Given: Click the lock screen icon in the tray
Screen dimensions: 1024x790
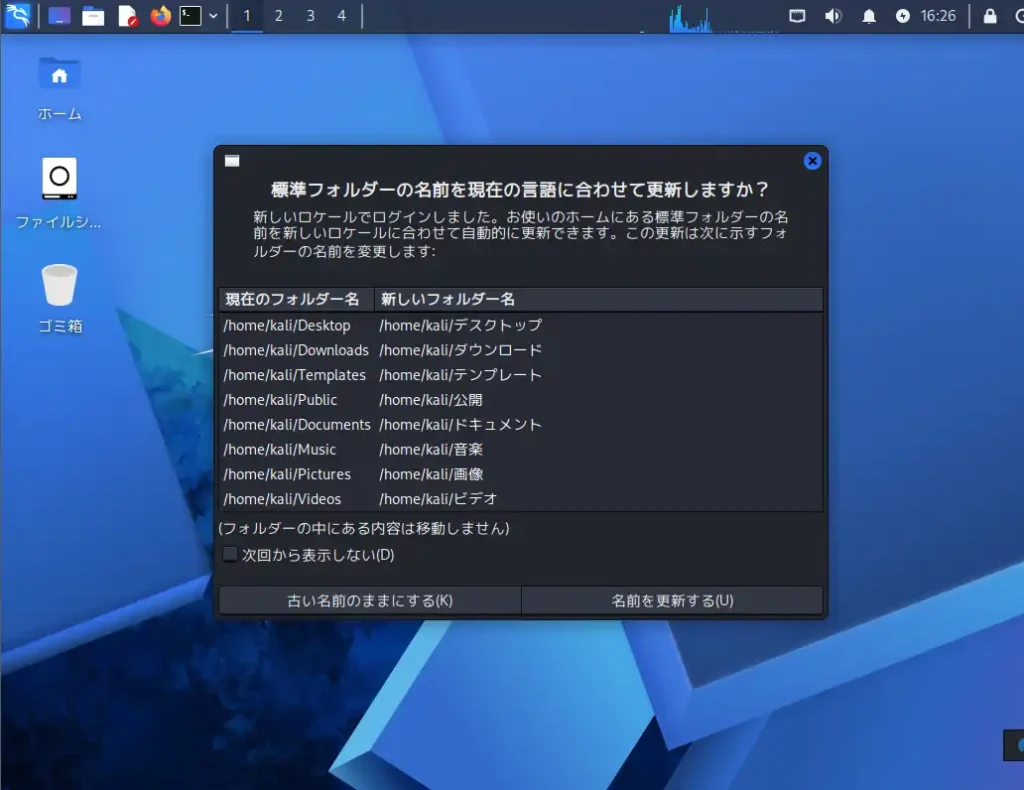Looking at the screenshot, I should [988, 16].
